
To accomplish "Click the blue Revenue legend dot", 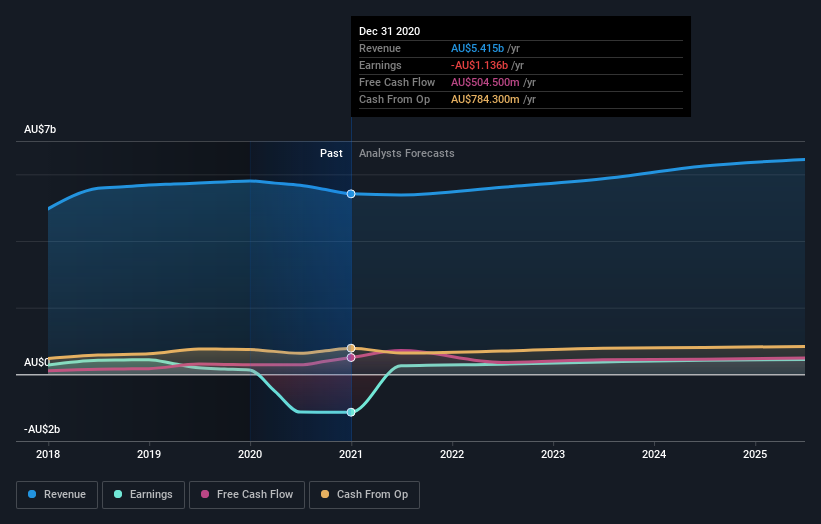I will (32, 494).
